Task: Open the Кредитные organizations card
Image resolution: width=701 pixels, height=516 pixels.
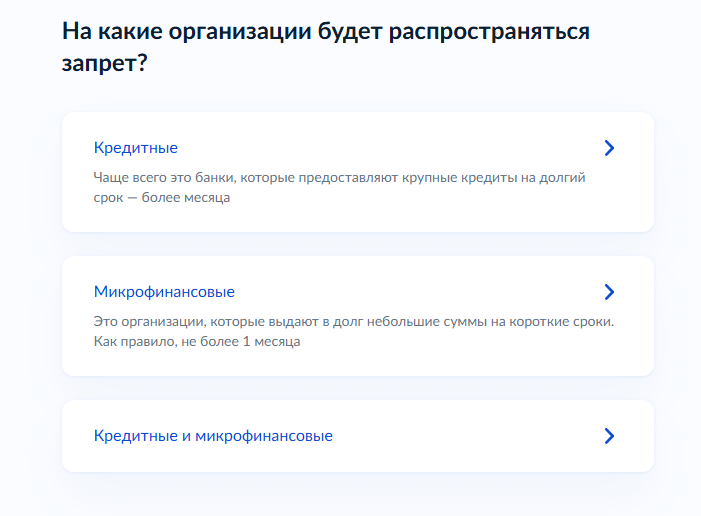Action: [x=358, y=172]
